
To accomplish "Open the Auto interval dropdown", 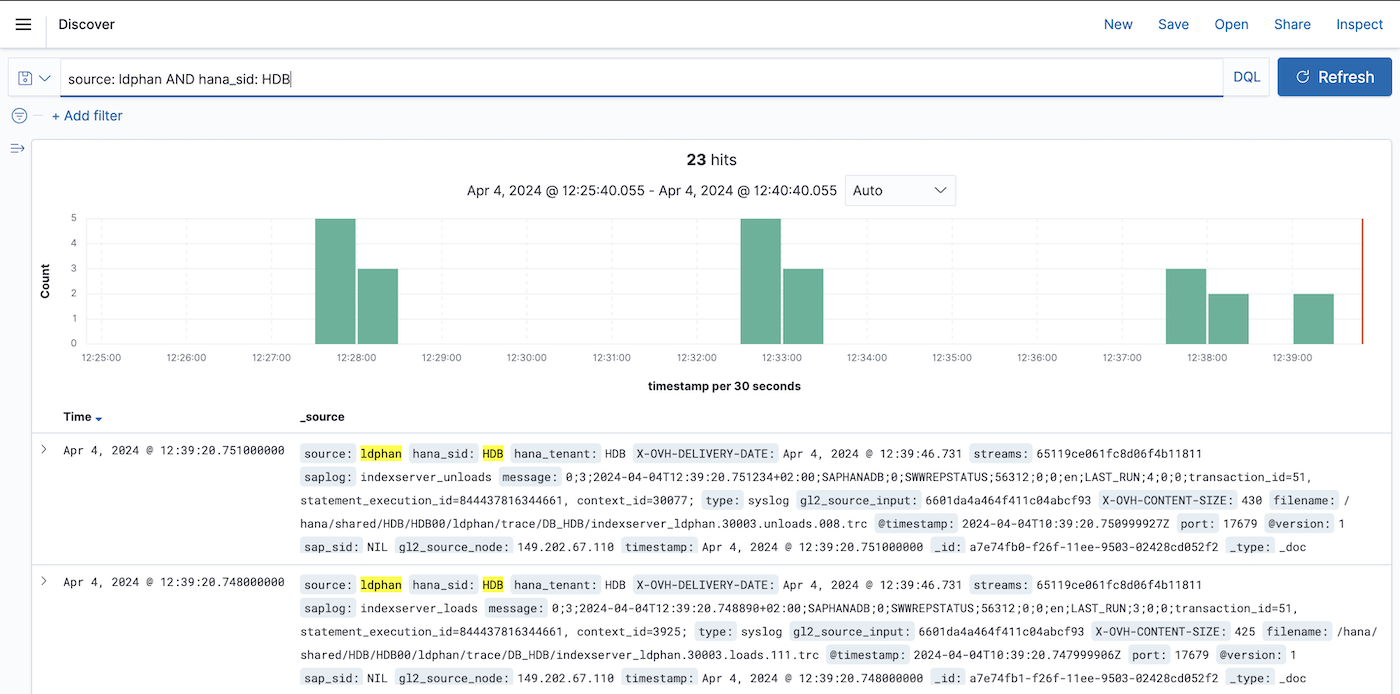I will (900, 190).
